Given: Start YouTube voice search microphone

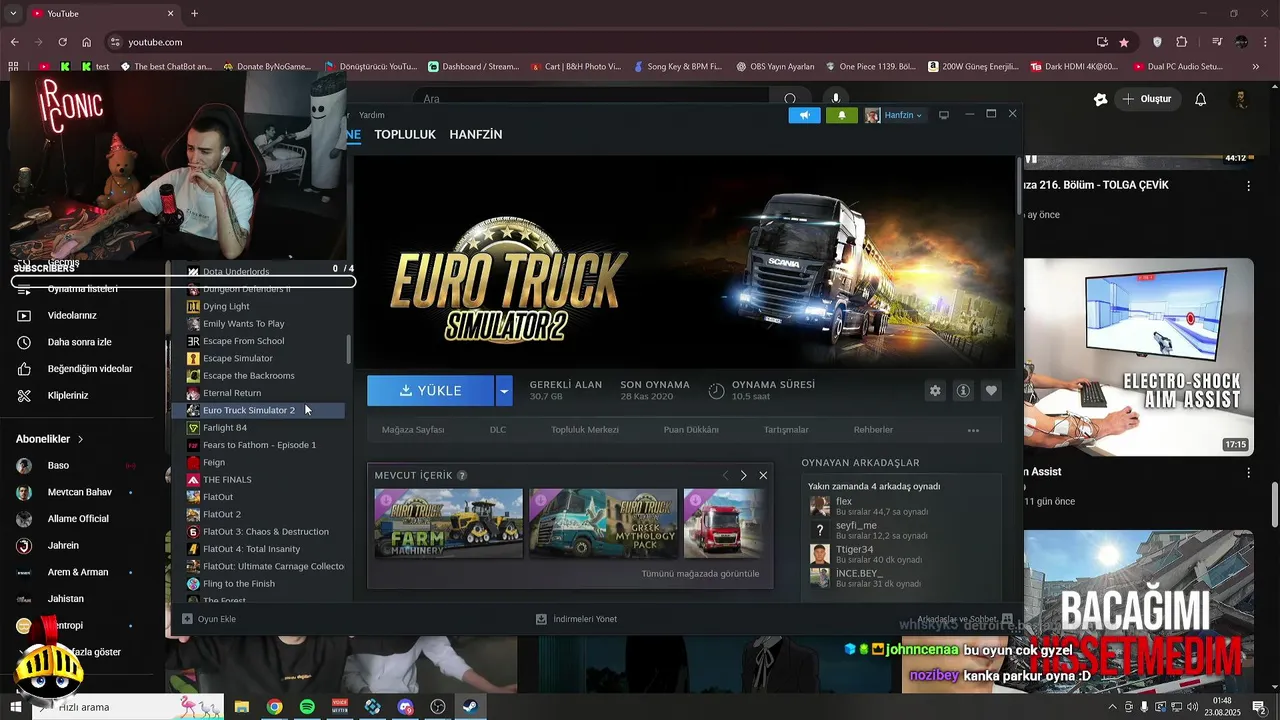Looking at the screenshot, I should (x=836, y=99).
